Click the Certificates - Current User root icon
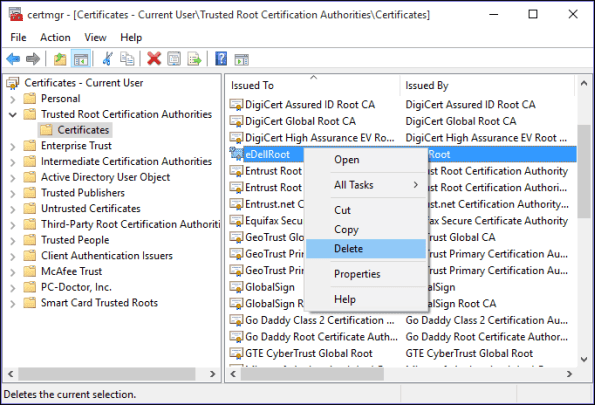Screen dimensions: 595x405 click(13, 83)
